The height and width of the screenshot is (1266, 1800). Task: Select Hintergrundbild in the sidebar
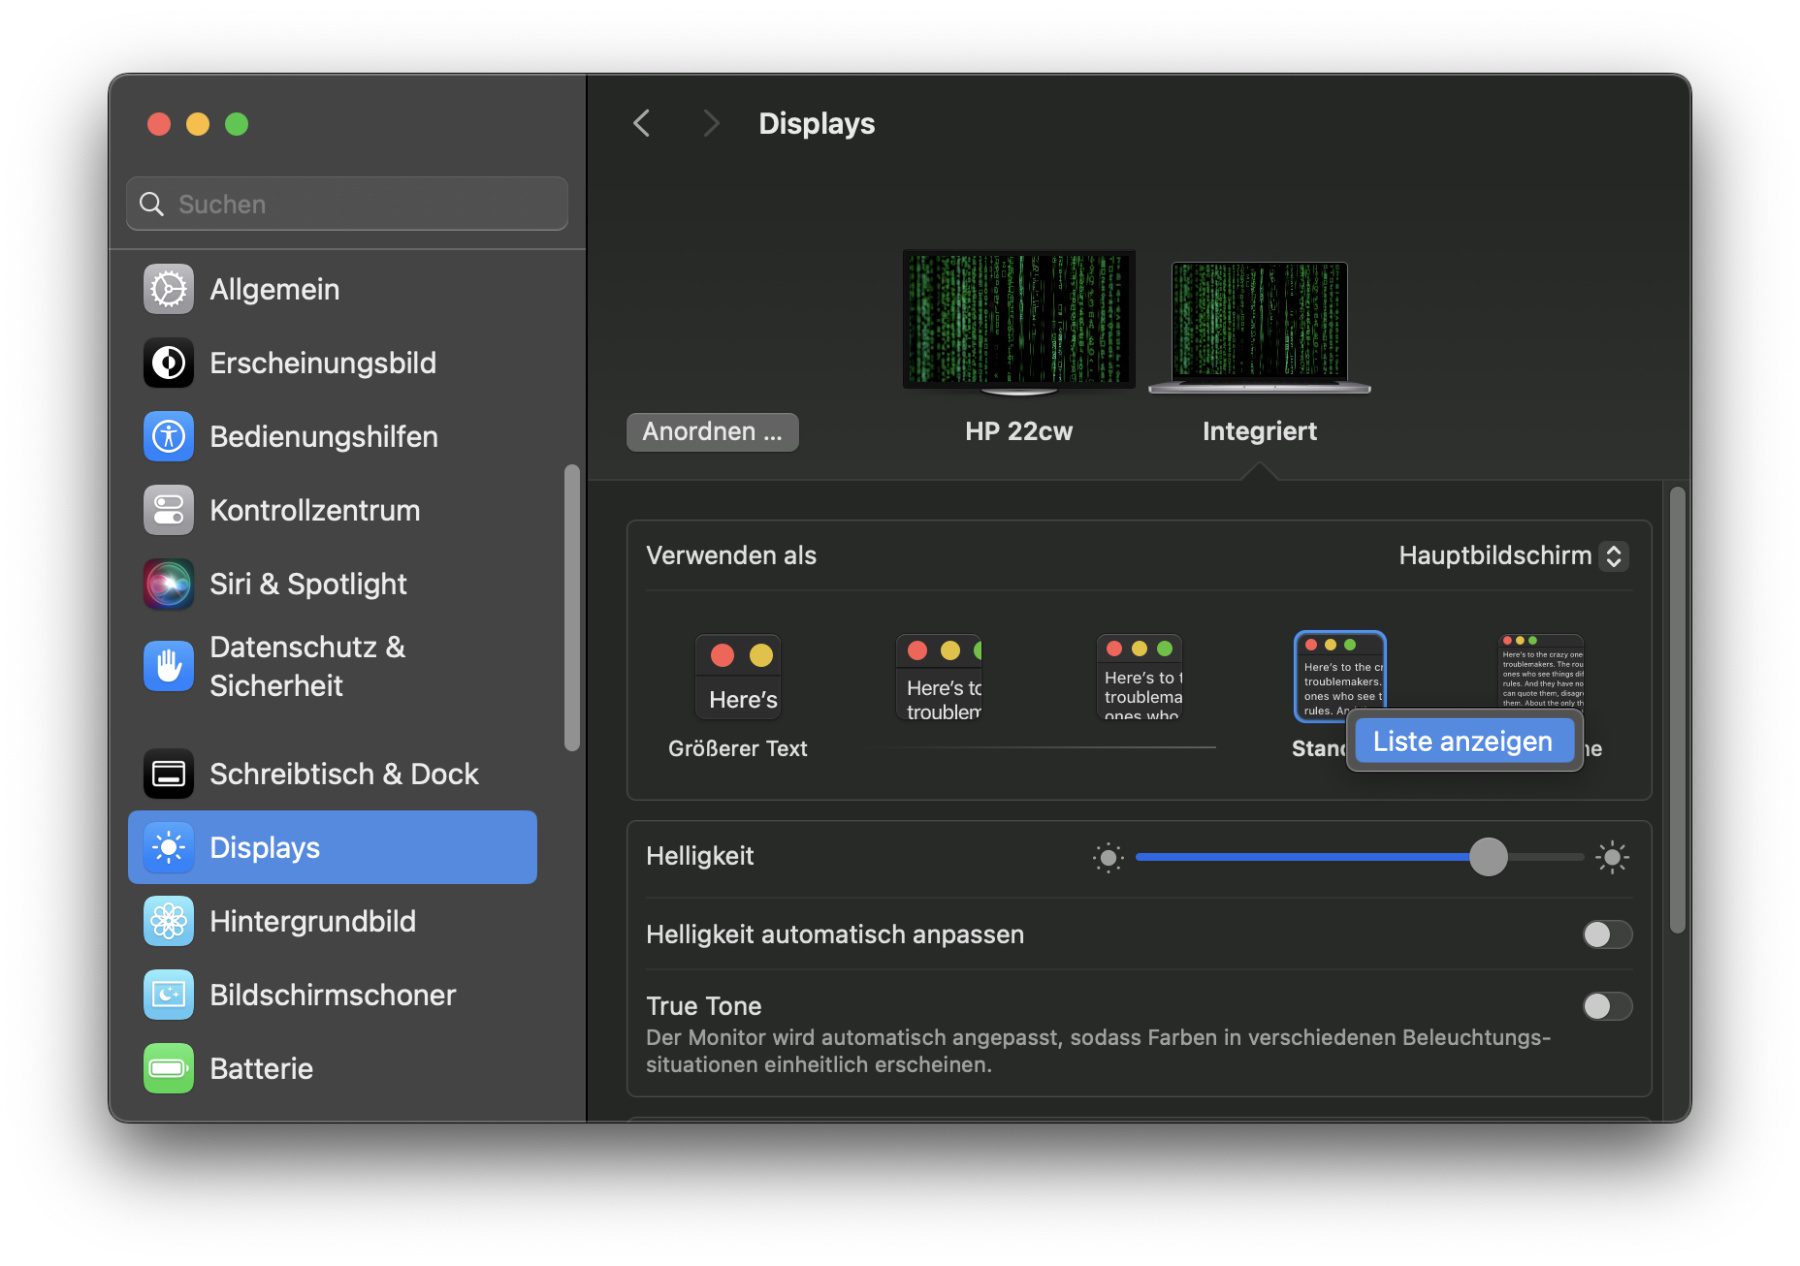coord(312,921)
